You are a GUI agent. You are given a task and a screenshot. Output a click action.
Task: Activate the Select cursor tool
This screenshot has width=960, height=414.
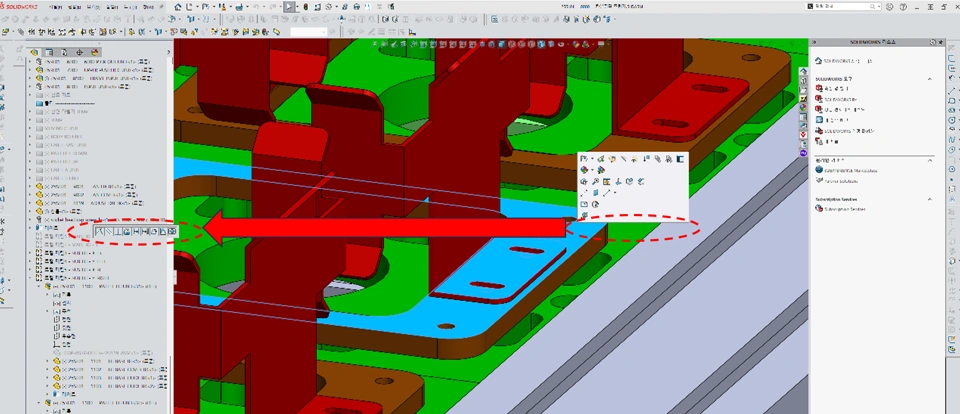coord(288,6)
